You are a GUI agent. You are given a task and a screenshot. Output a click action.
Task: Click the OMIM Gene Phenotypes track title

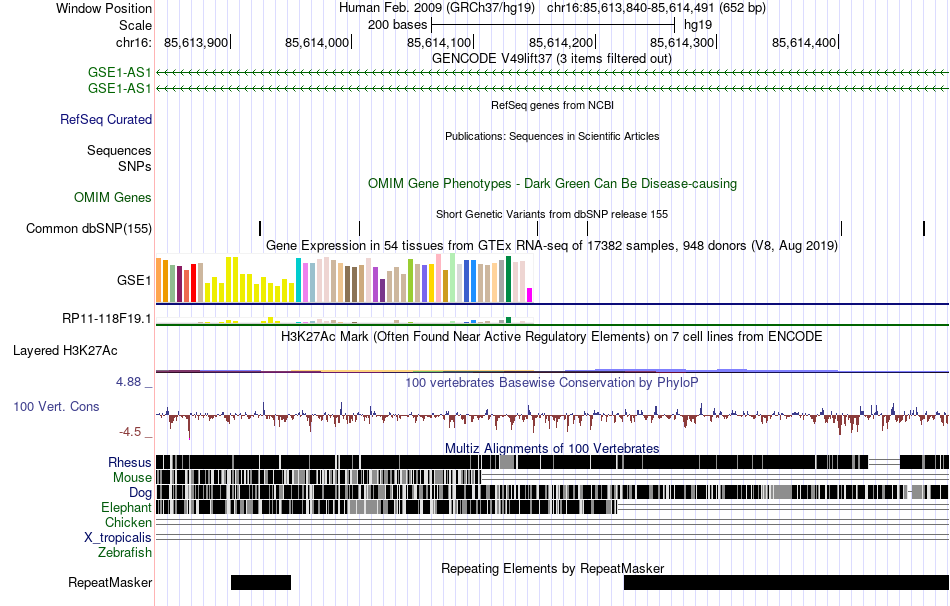[x=552, y=184]
